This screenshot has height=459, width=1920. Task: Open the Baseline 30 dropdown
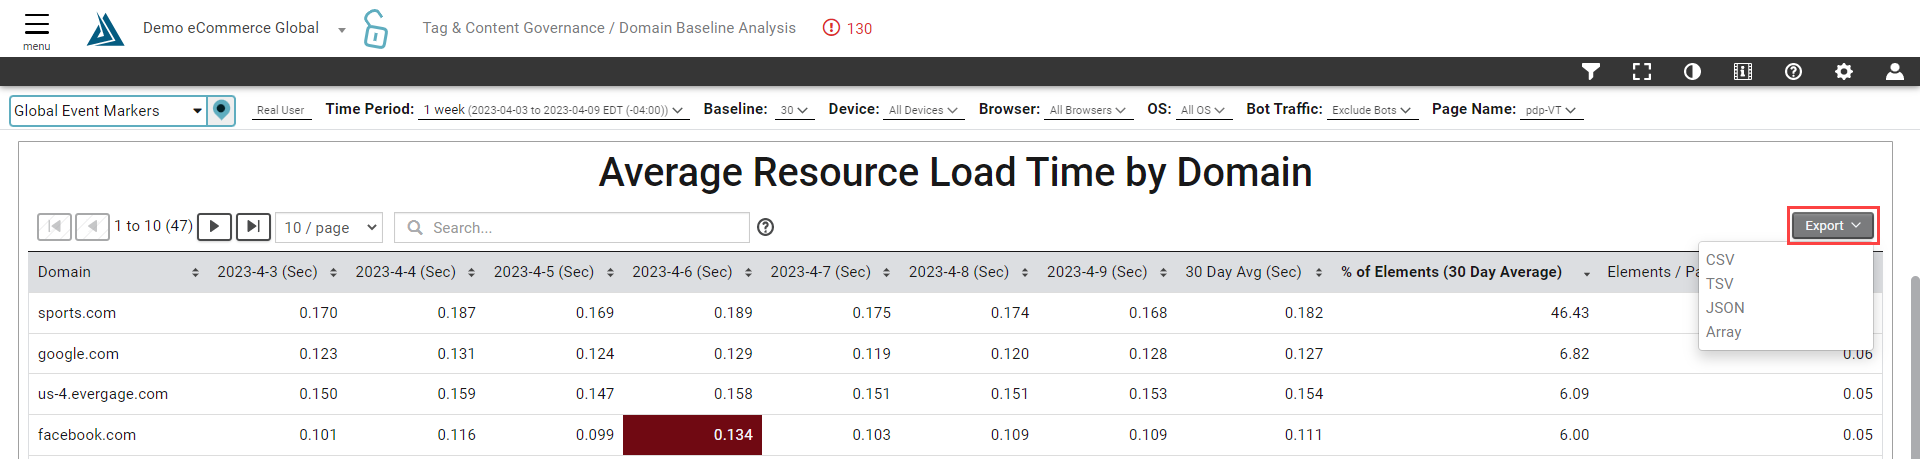(x=795, y=110)
